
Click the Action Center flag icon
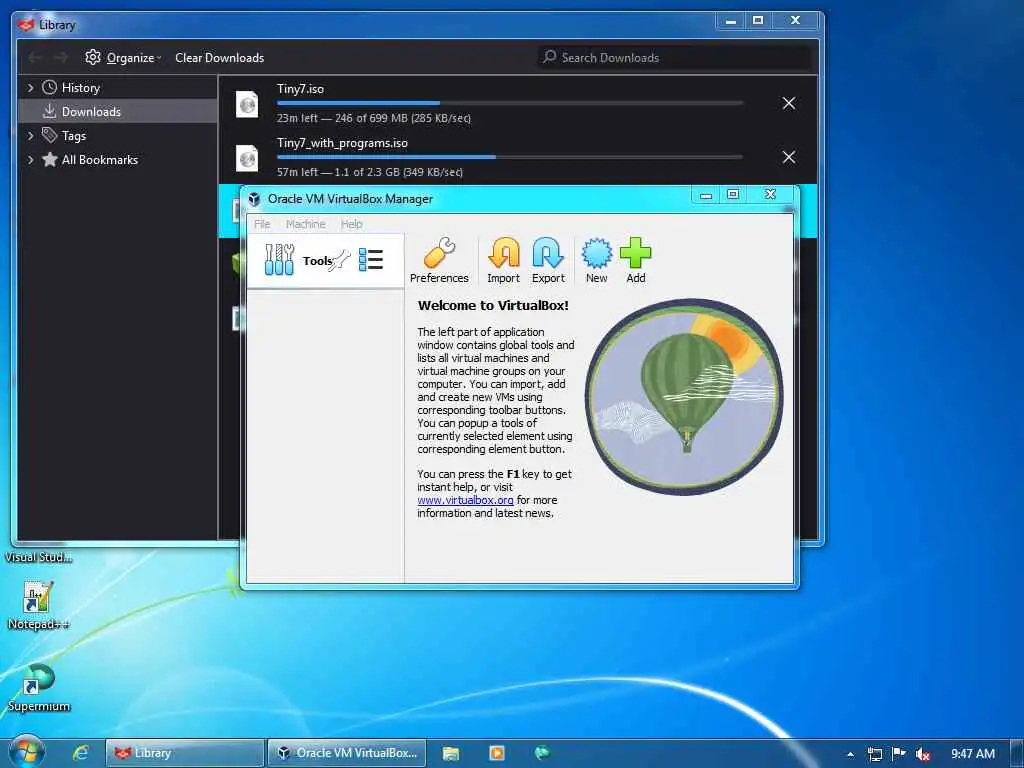tap(899, 754)
